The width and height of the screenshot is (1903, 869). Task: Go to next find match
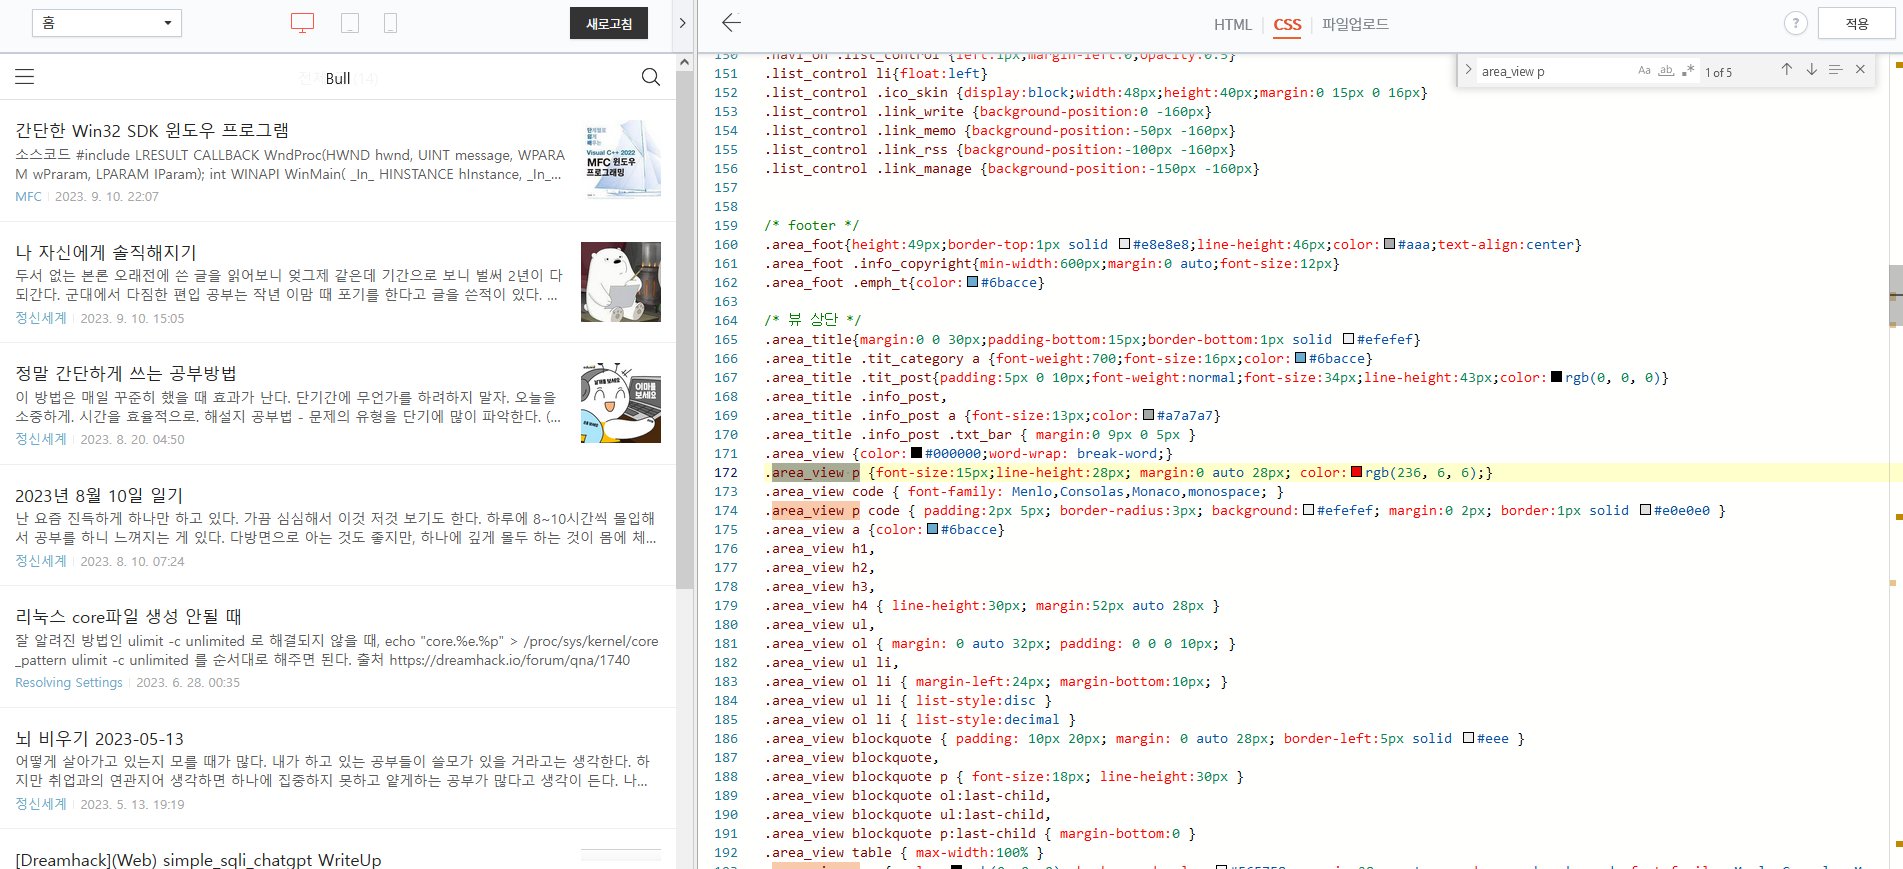tap(1811, 70)
